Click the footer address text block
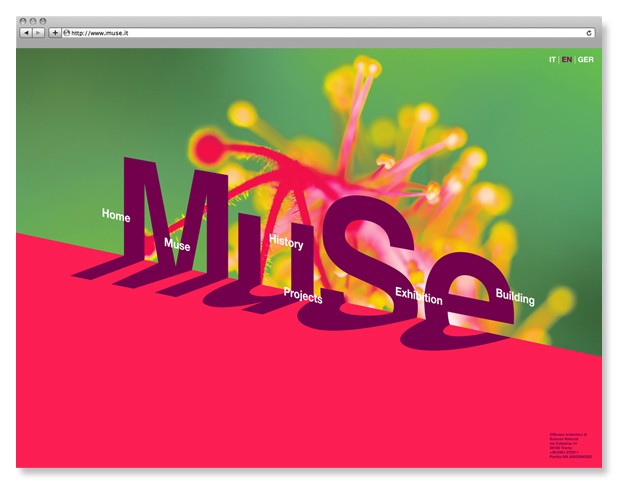The width and height of the screenshot is (620, 487). pyautogui.click(x=570, y=445)
